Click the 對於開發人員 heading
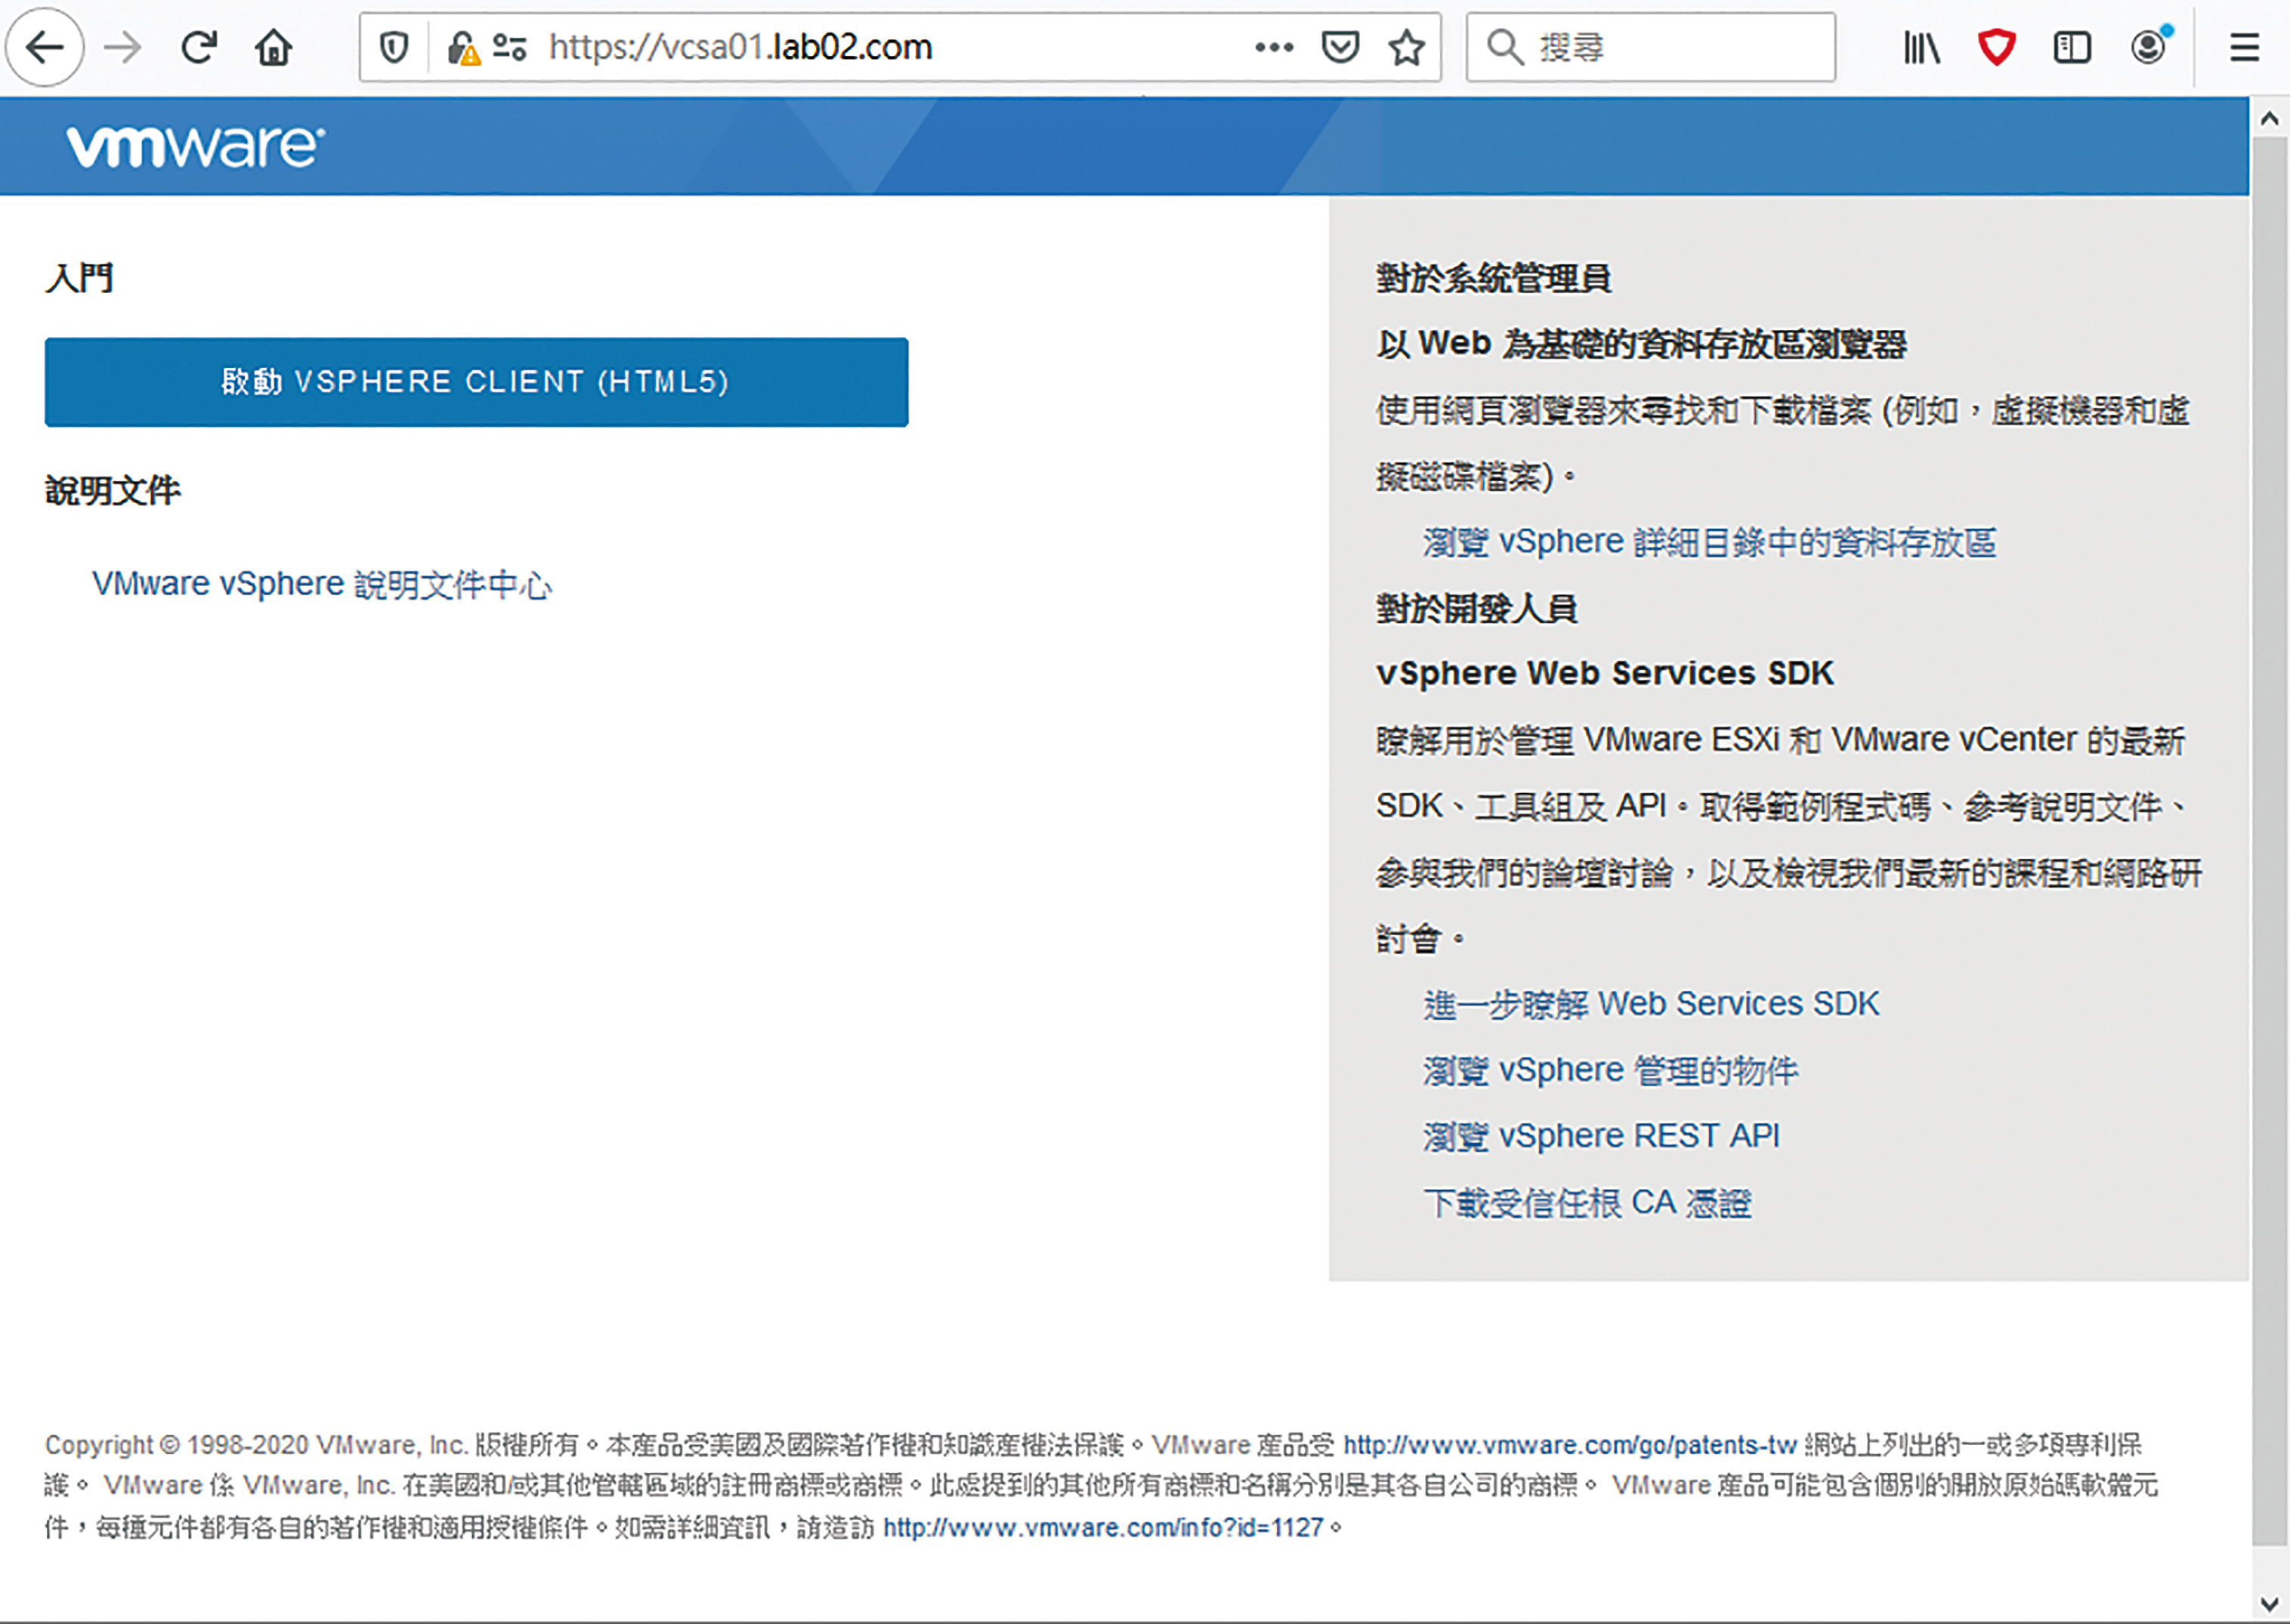Screen dimensions: 2290x1624 1476,608
